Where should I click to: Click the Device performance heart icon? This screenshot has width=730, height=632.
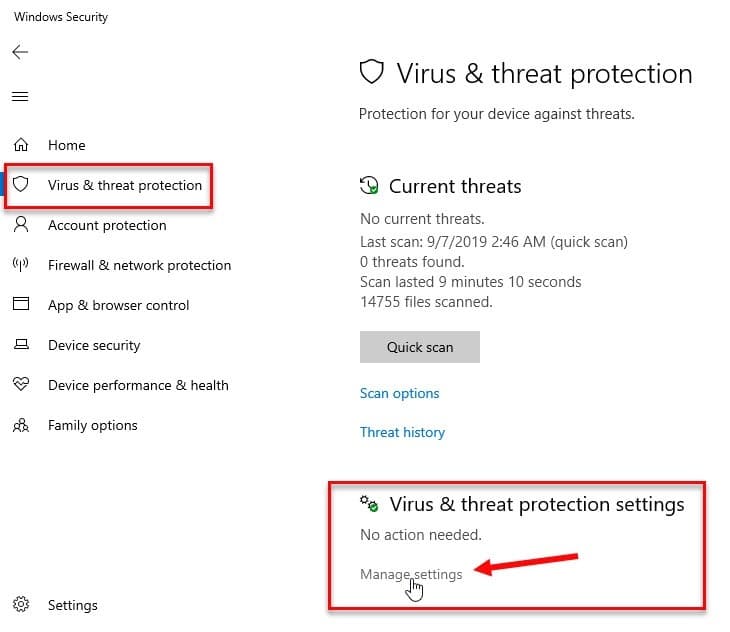click(x=21, y=384)
